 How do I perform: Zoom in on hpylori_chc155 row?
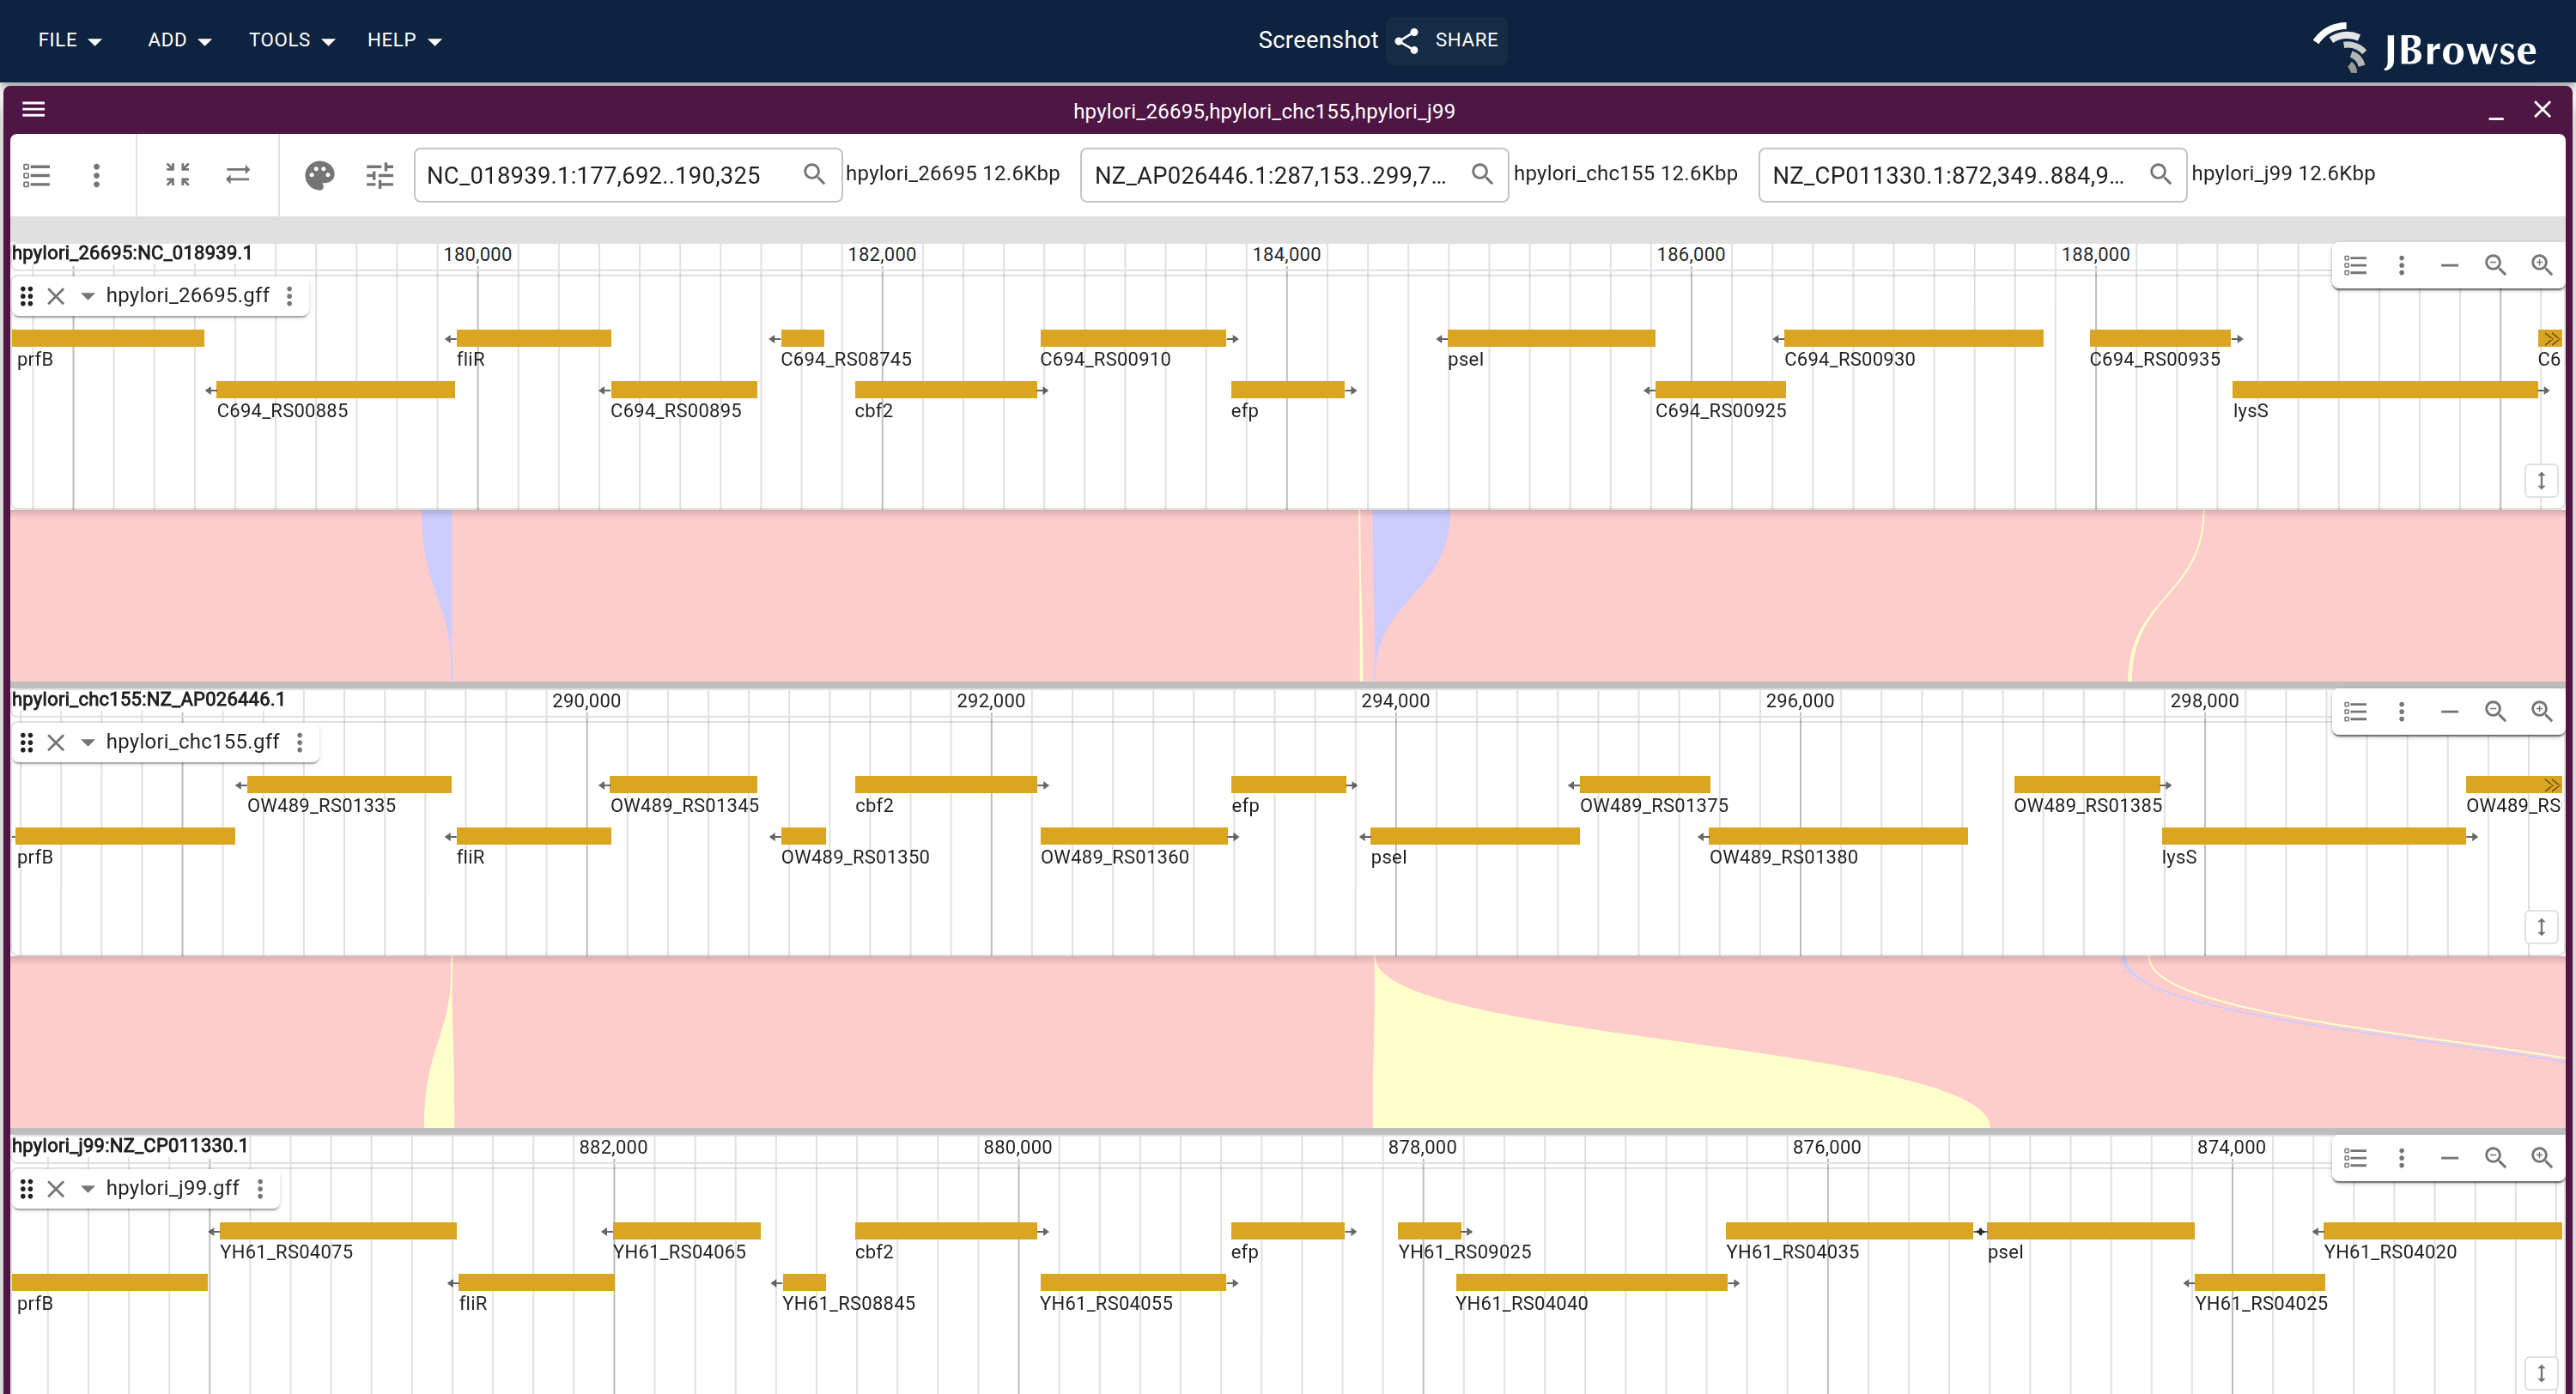(2541, 711)
